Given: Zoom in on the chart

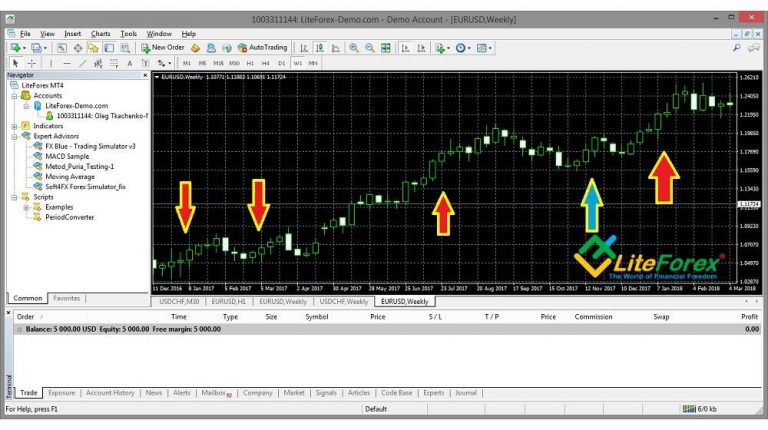Looking at the screenshot, I should tap(354, 47).
